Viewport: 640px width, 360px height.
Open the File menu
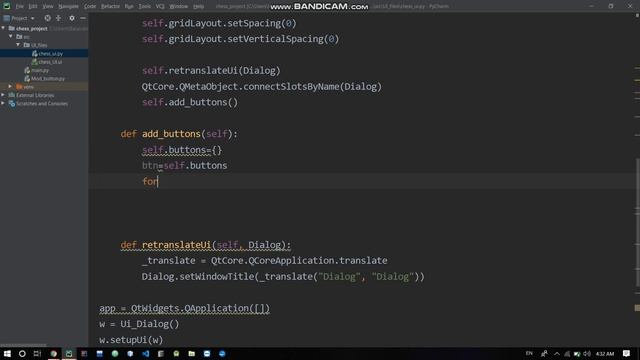click(x=20, y=7)
